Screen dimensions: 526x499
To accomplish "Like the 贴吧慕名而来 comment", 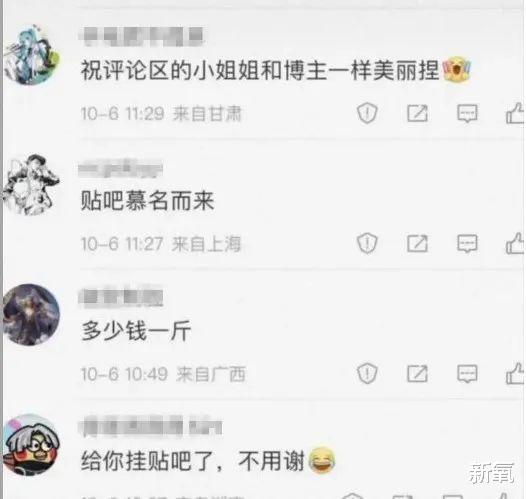I will click(515, 243).
